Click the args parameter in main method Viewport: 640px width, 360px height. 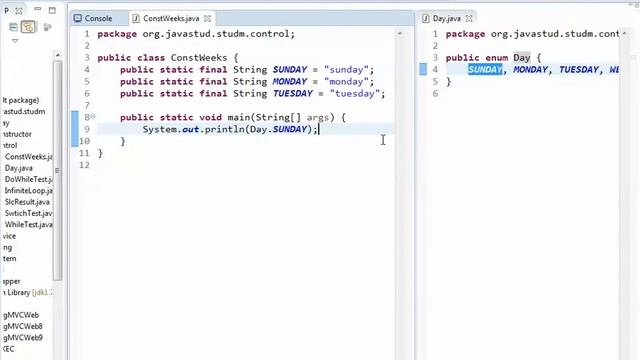click(318, 118)
